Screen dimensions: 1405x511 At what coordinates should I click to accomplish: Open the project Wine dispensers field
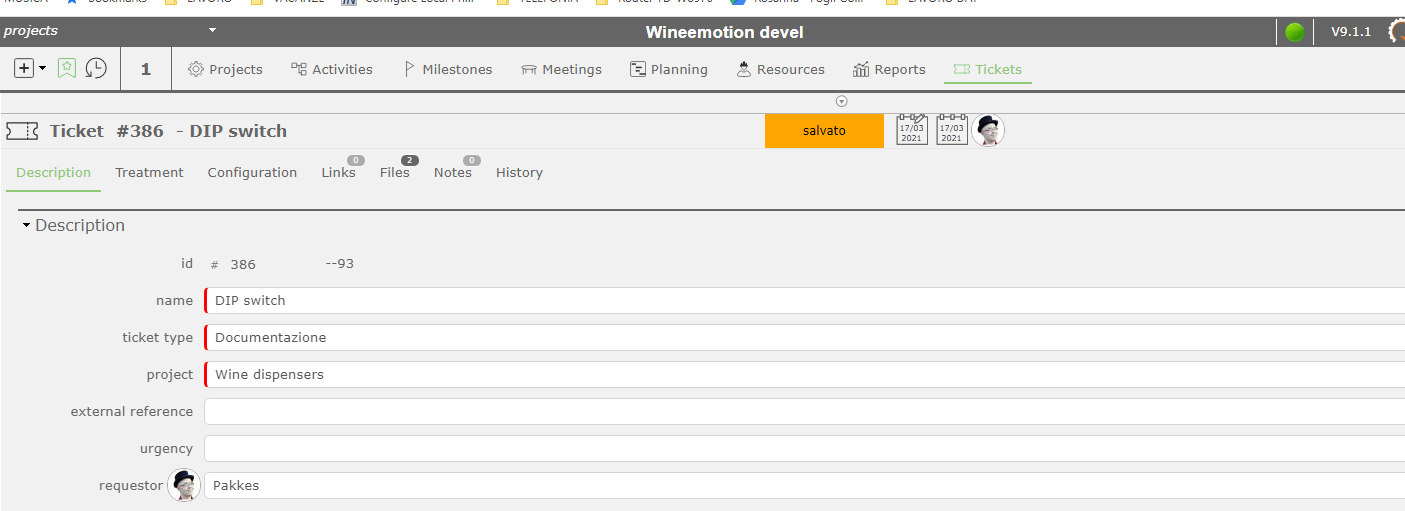pyautogui.click(x=804, y=374)
